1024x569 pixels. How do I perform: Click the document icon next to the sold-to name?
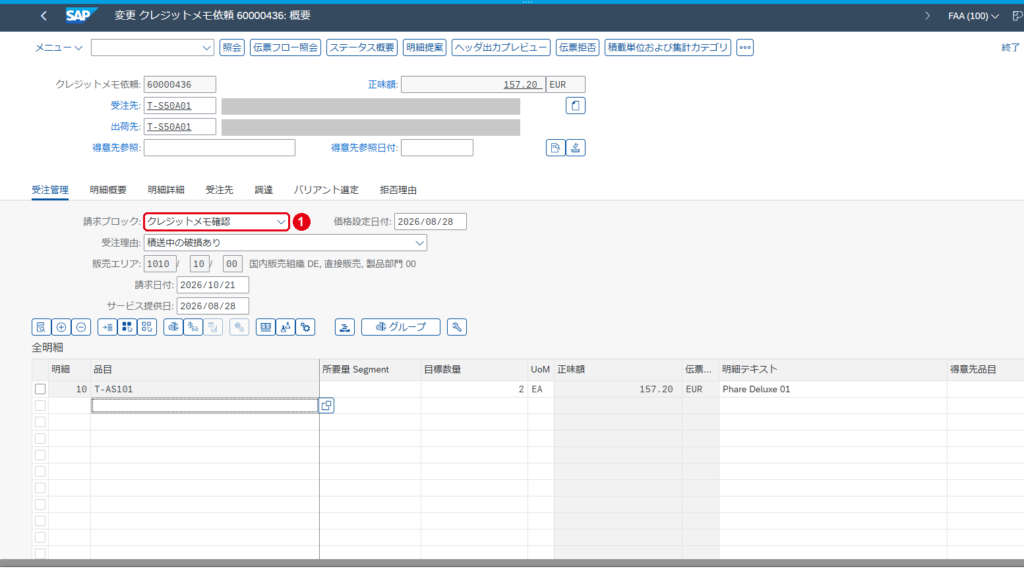(575, 106)
